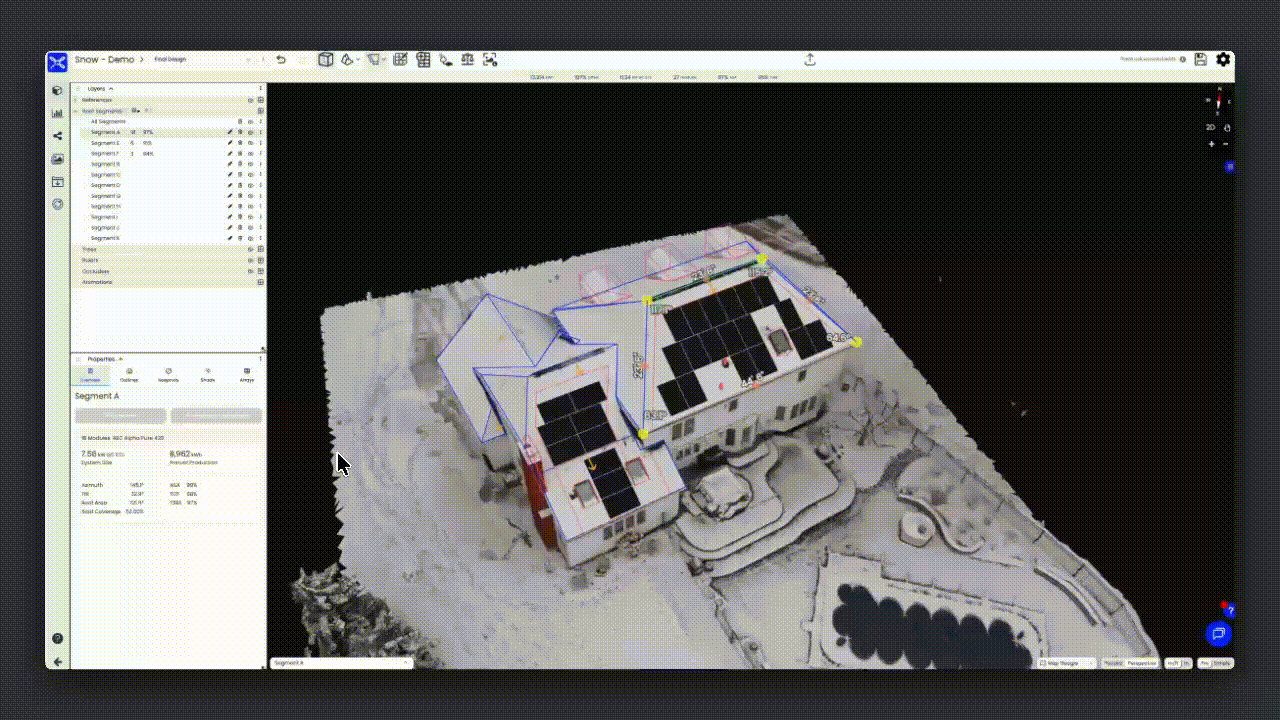Click the export upload icon in top bar
This screenshot has width=1280, height=720.
[810, 60]
